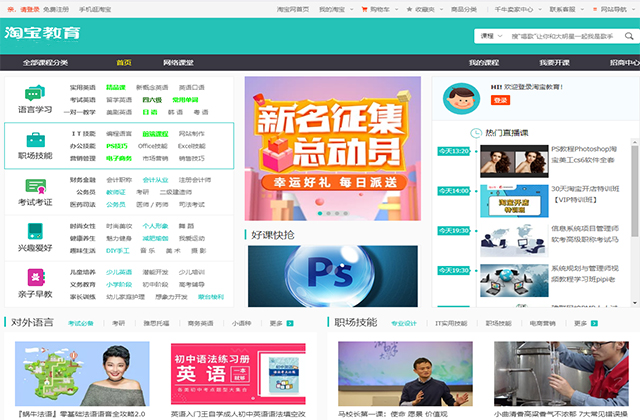This screenshot has width=640, height=420.
Task: Click the 职场技能 briefcase icon
Action: click(x=36, y=140)
